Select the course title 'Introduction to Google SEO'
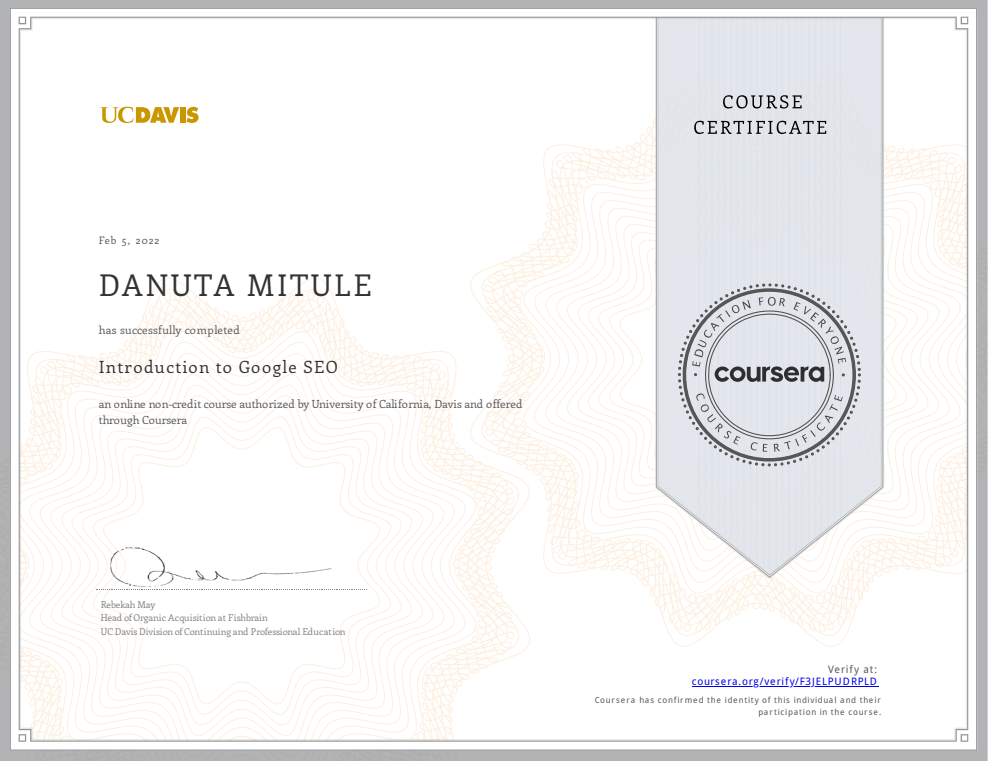 pyautogui.click(x=217, y=367)
